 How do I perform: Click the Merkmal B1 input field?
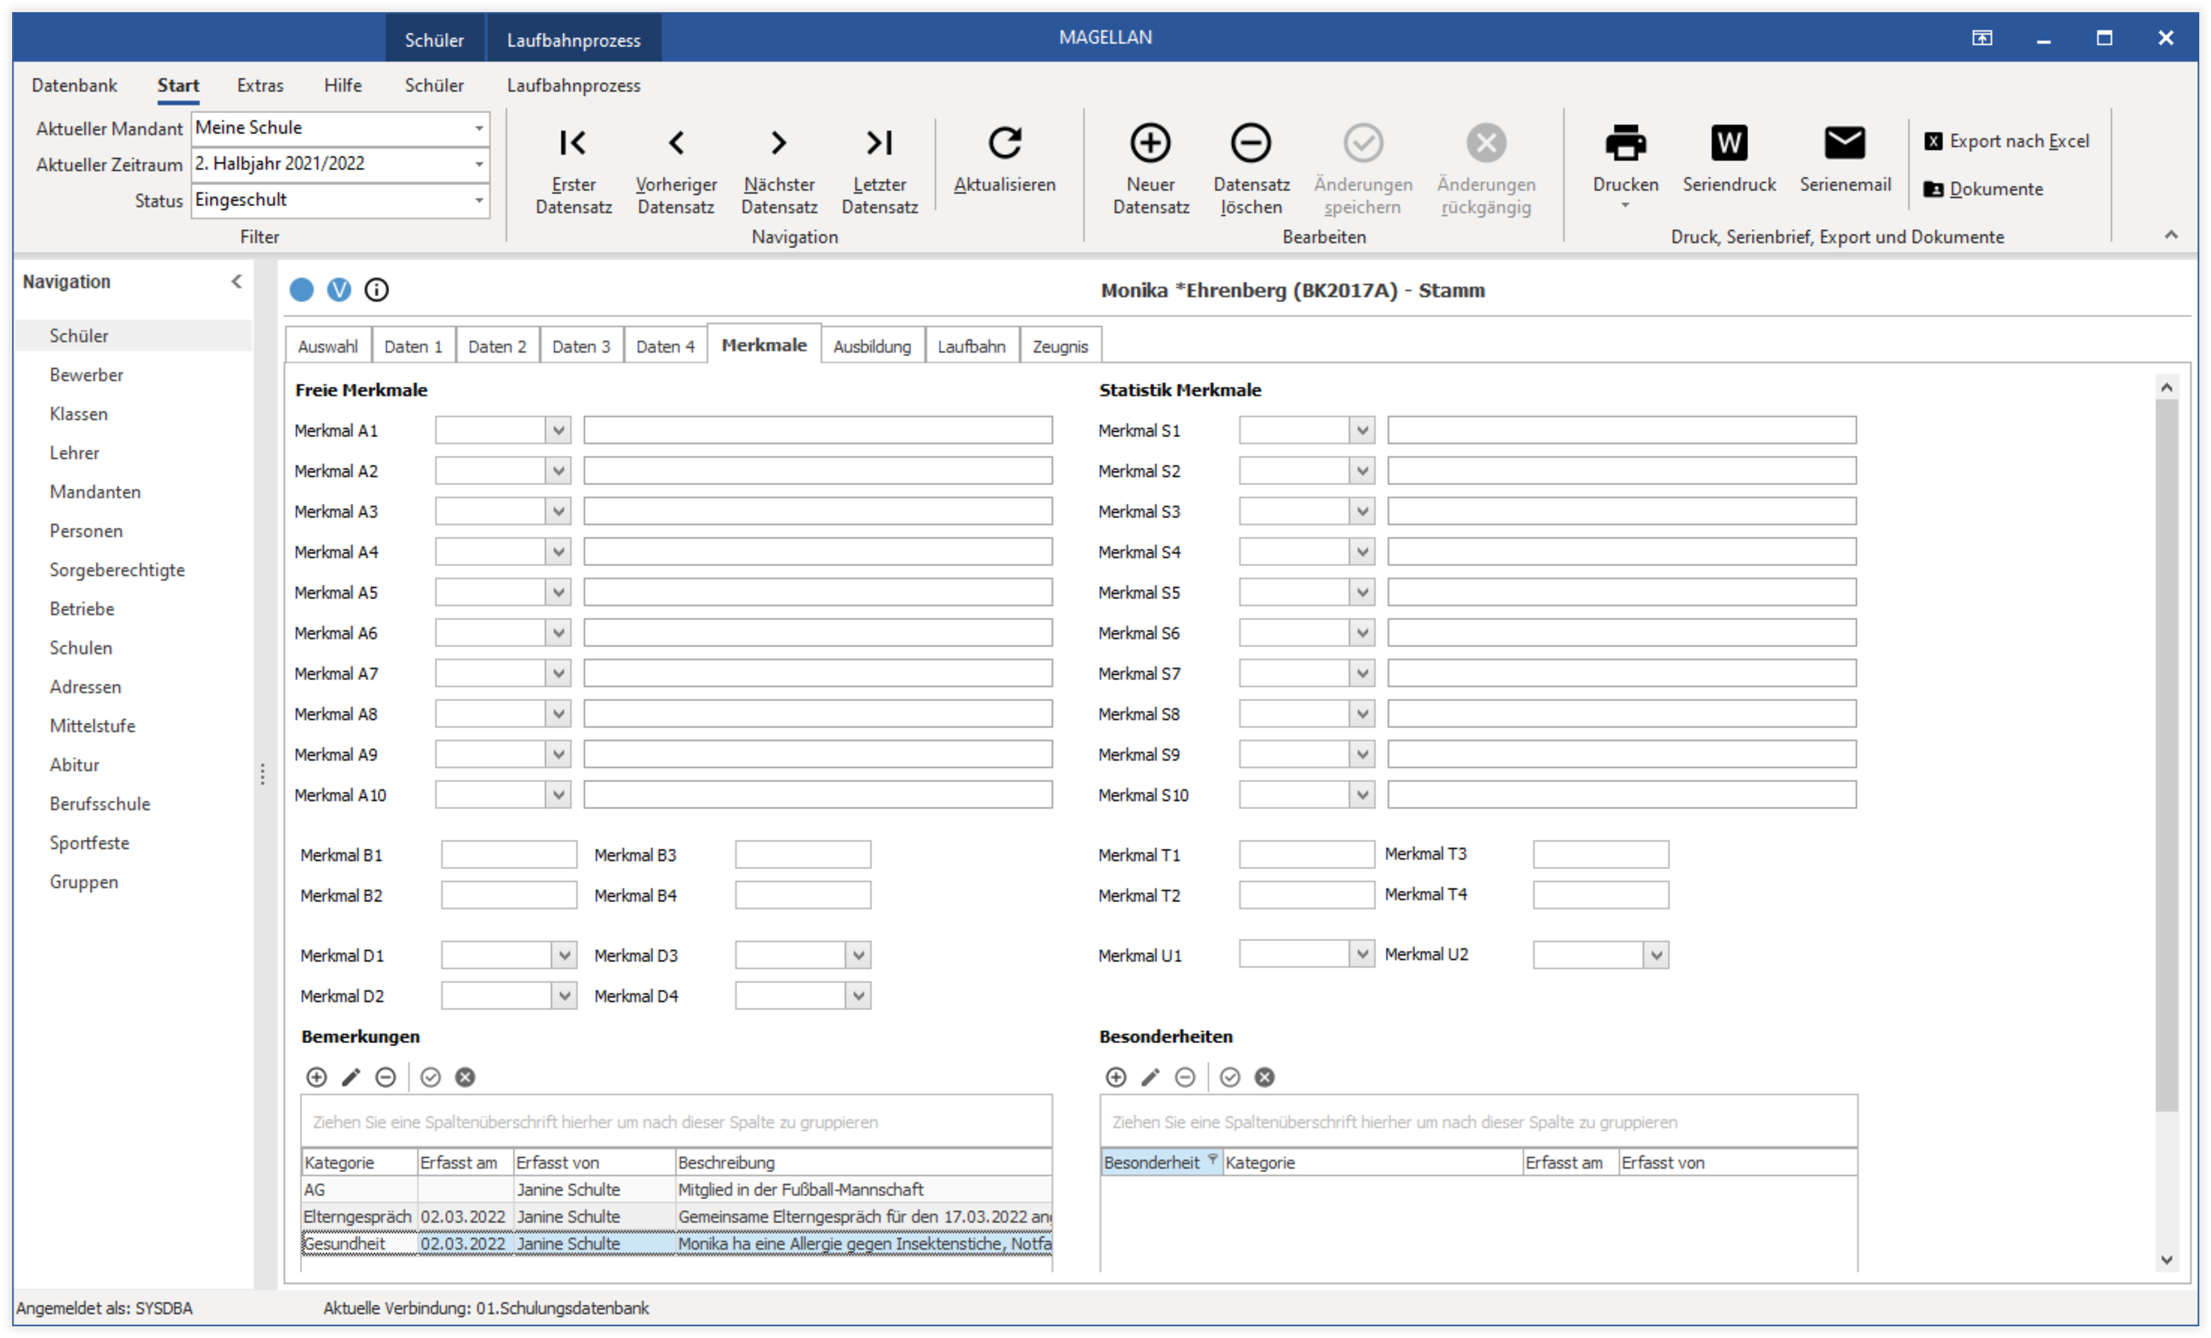coord(508,855)
